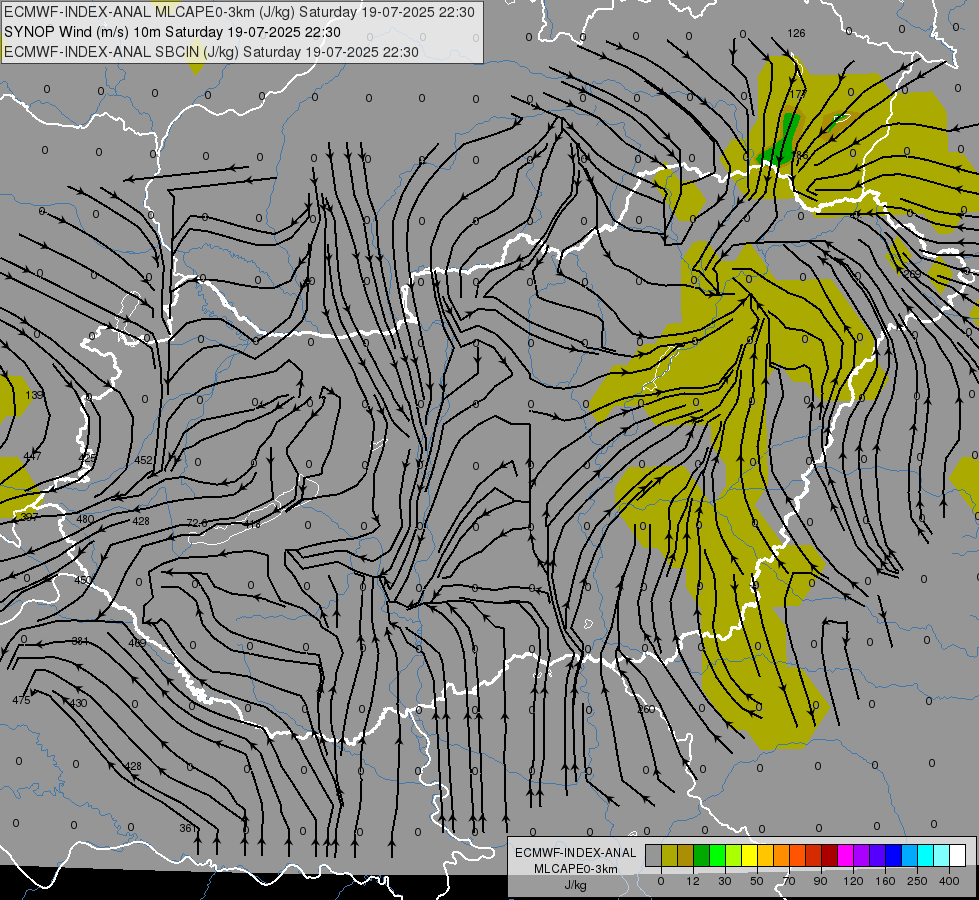Click the legend title 'ECMWF-INDEX-ANAL'
Viewport: 979px width, 900px height.
pyautogui.click(x=576, y=853)
